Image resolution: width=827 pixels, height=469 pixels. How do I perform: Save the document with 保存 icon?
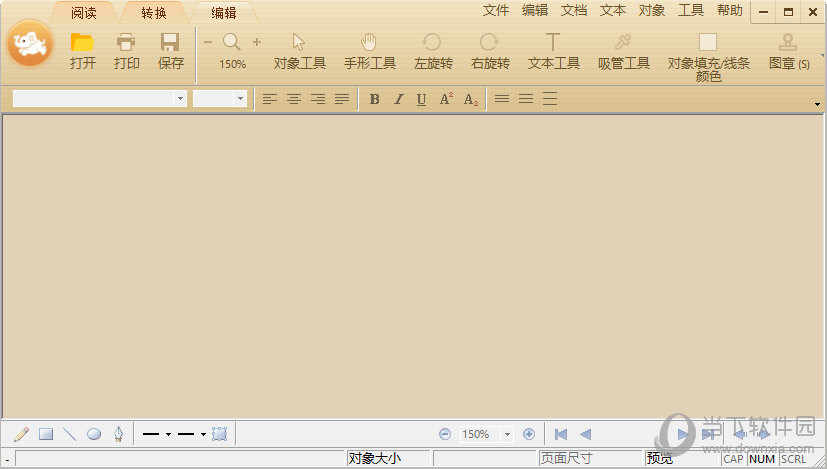[170, 51]
